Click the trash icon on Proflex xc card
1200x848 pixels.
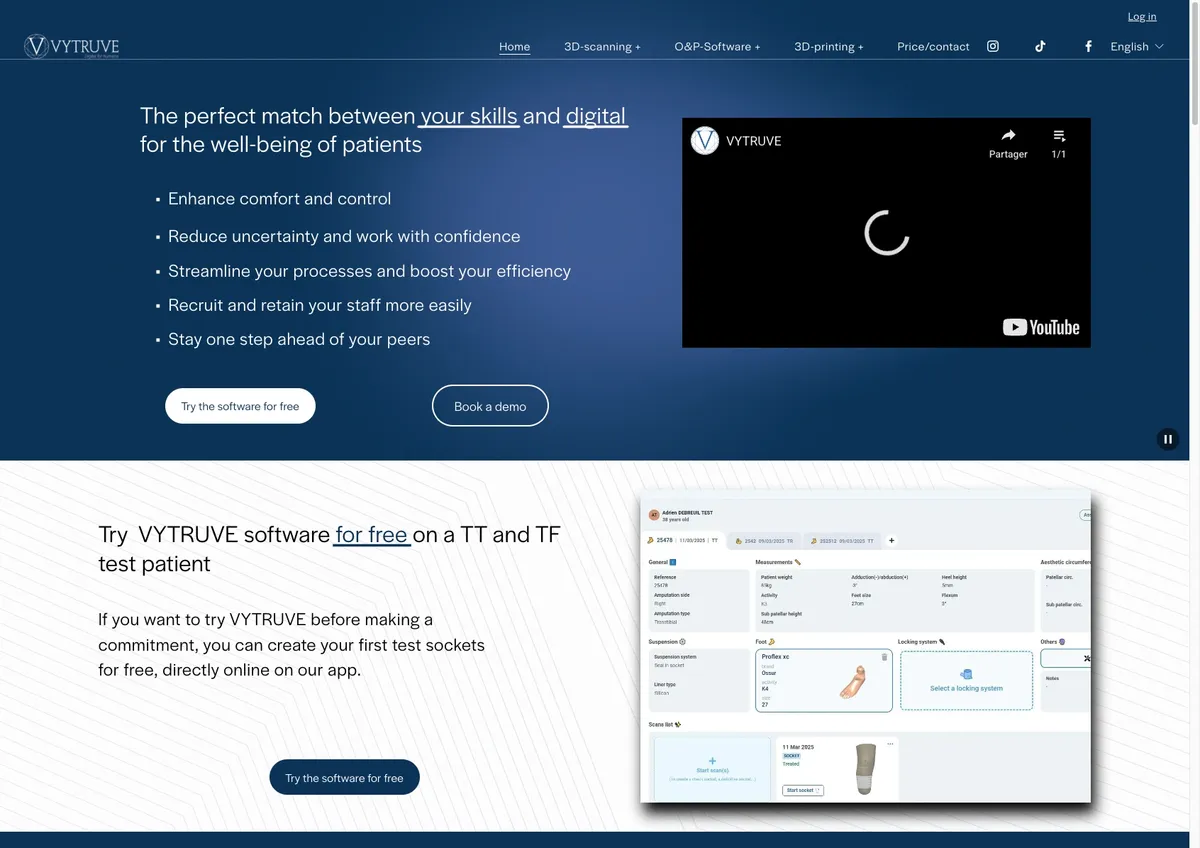[884, 657]
